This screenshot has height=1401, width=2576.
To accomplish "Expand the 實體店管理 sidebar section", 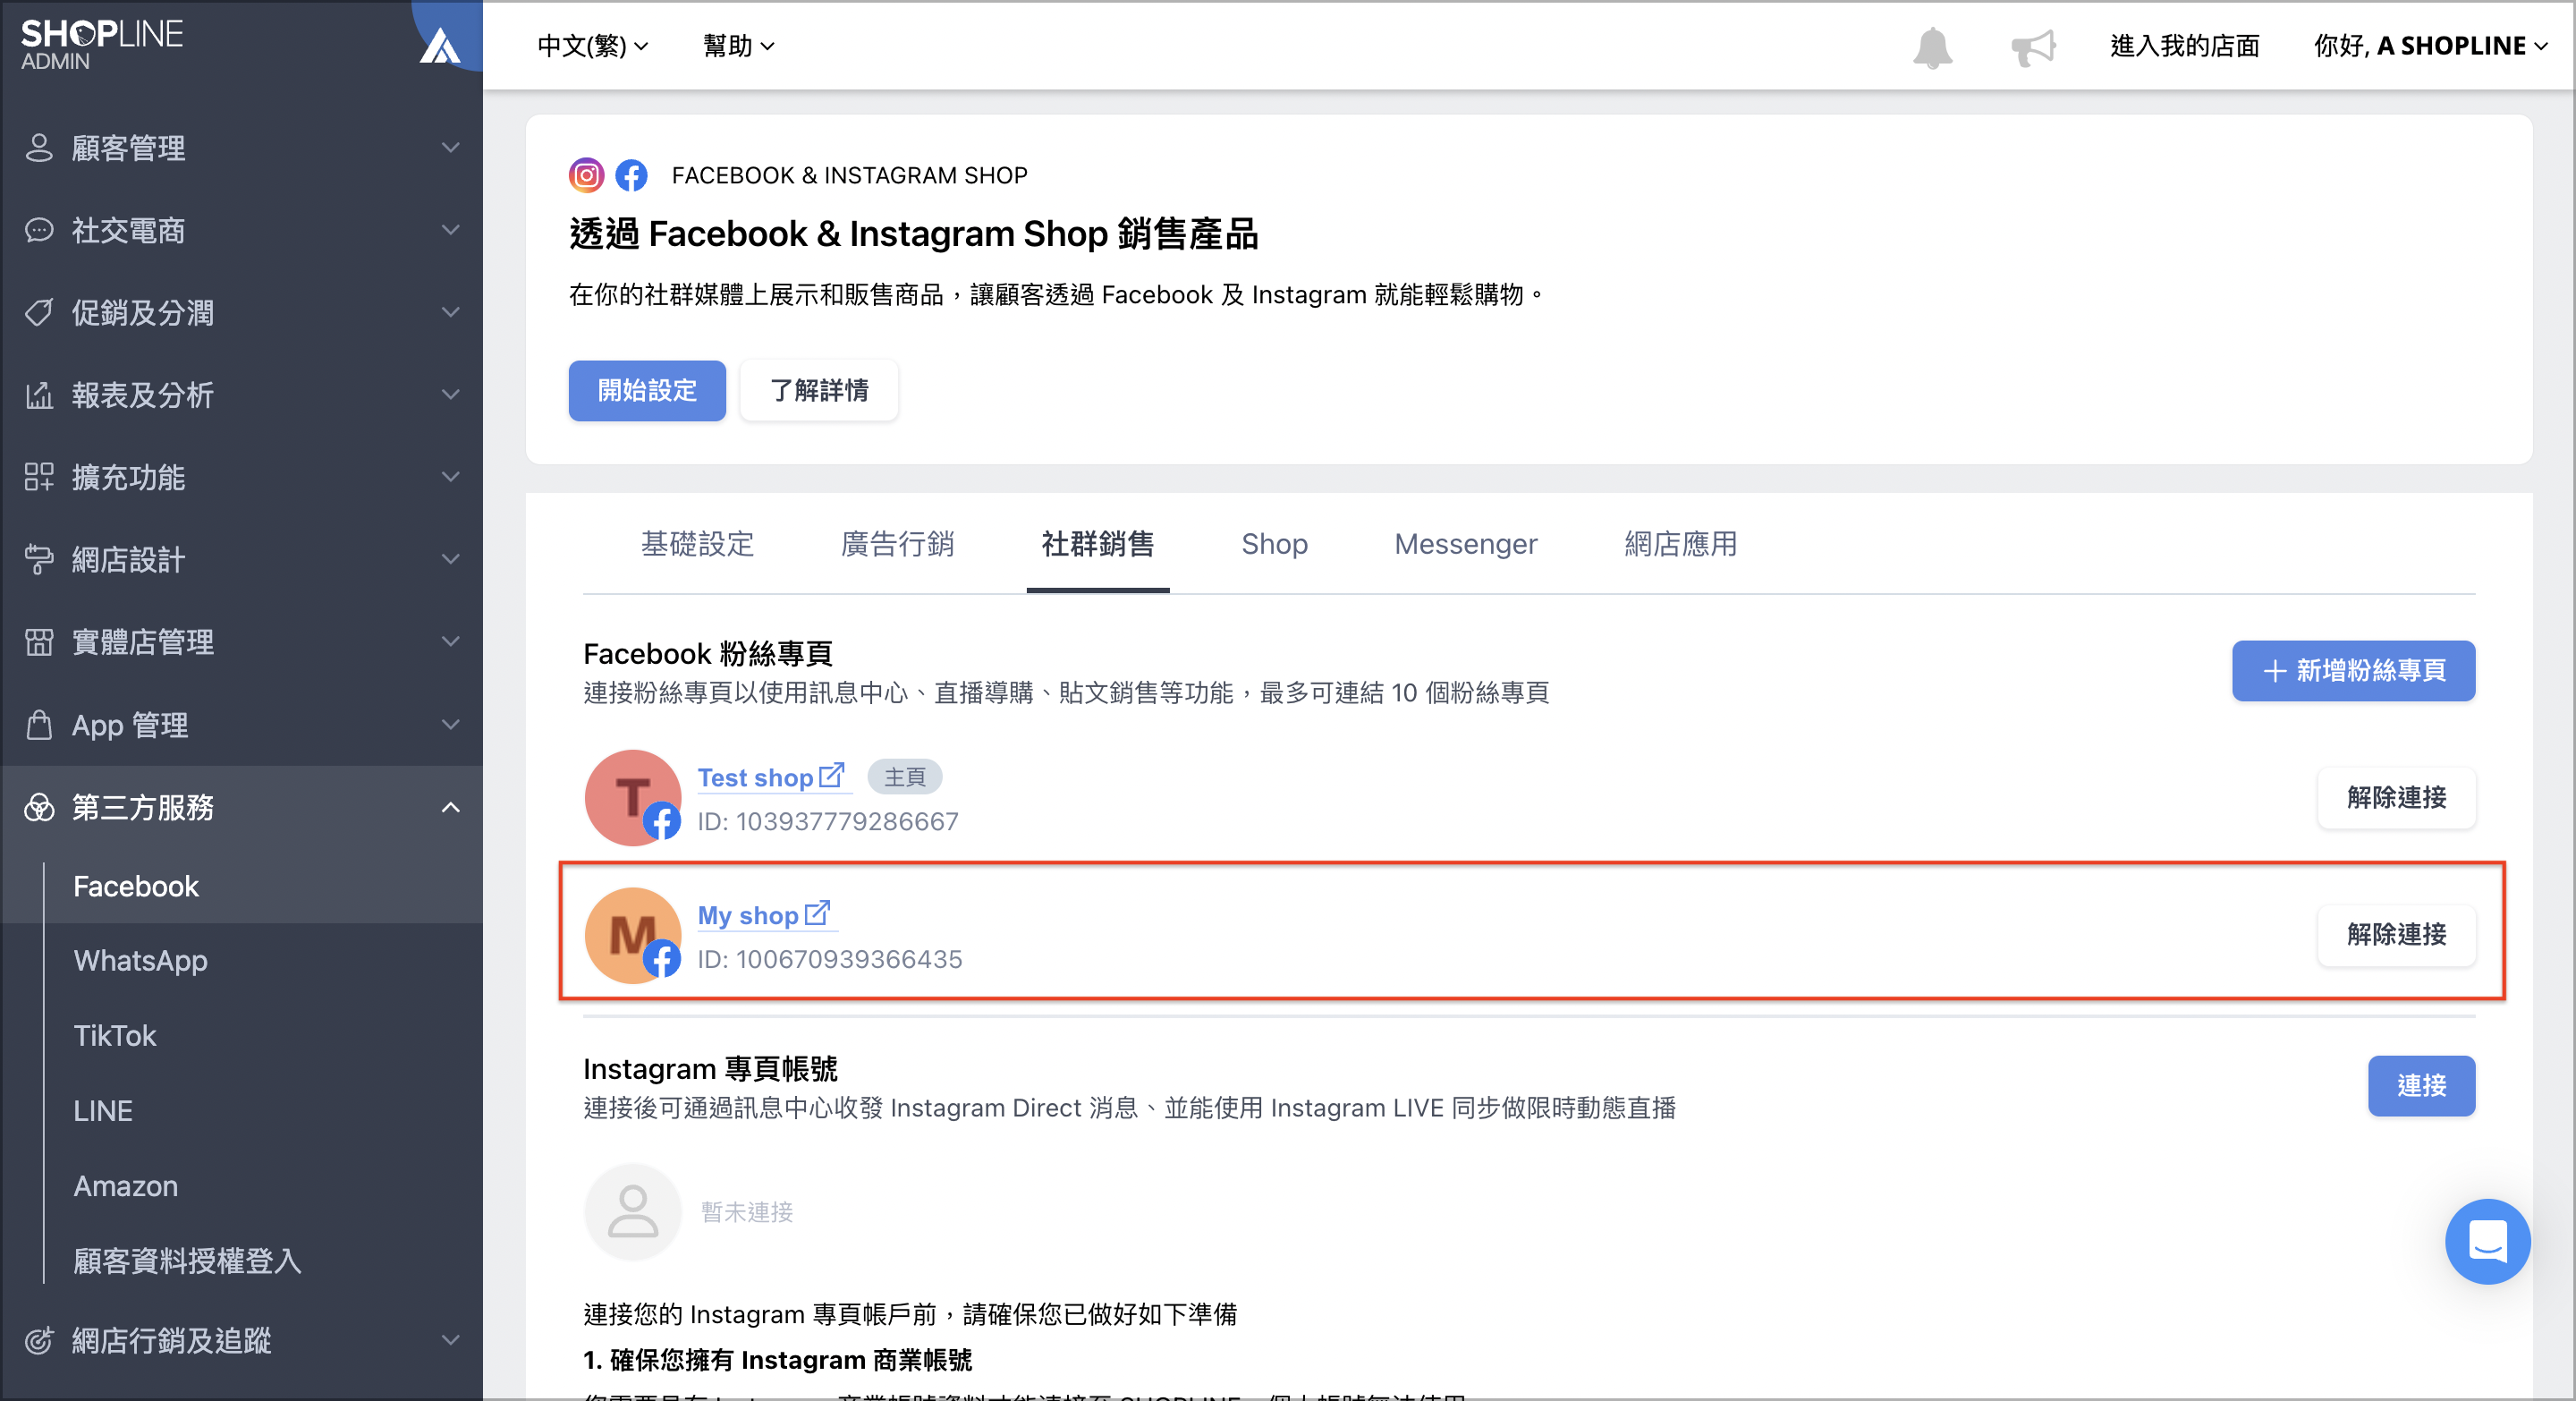I will click(241, 642).
